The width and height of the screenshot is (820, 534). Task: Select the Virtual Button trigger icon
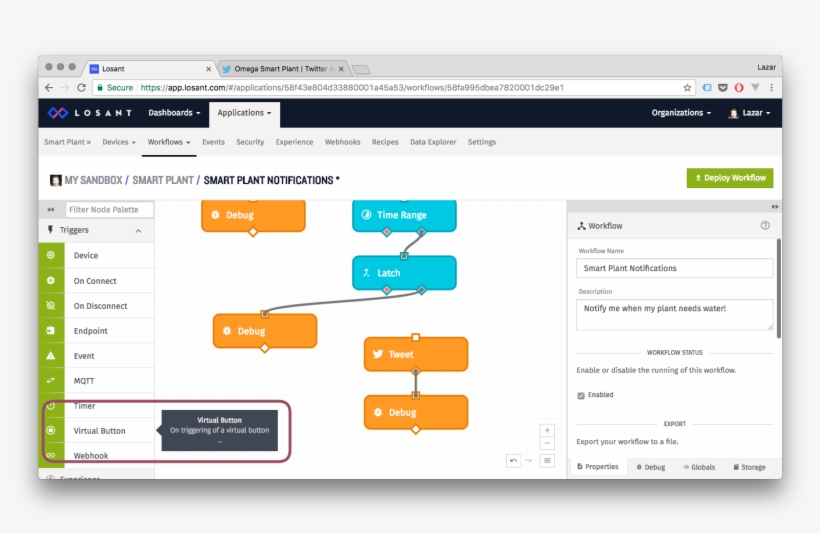tap(51, 431)
